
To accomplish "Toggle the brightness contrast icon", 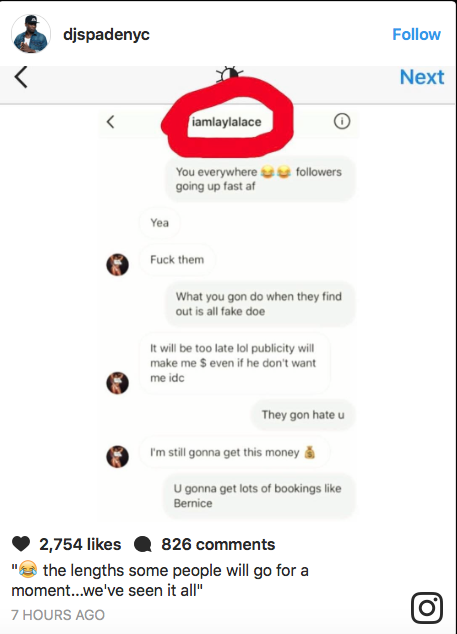I will coord(229,74).
